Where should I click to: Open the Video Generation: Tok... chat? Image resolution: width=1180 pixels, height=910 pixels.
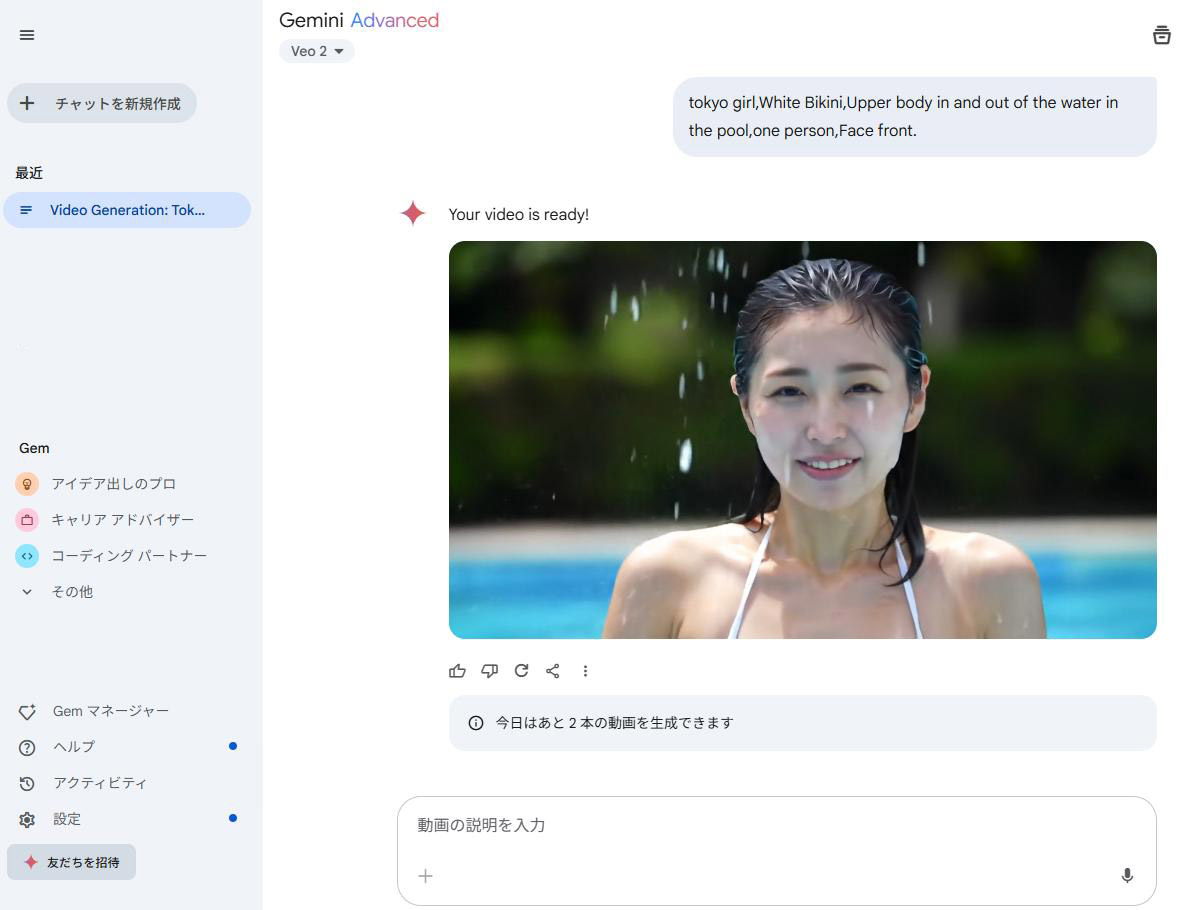(x=127, y=210)
